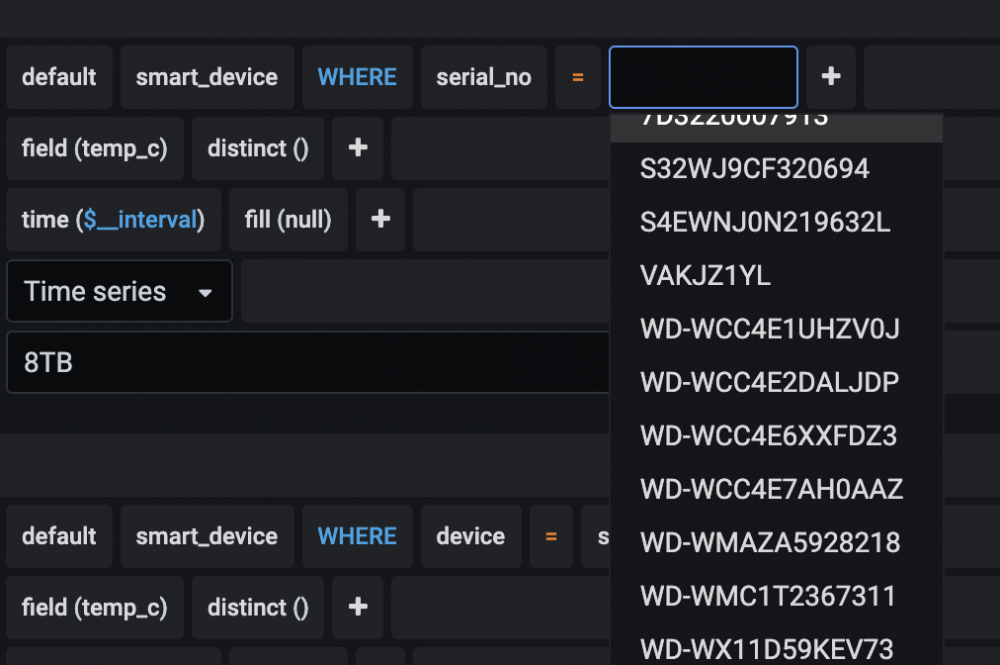Select serial S4EWNJ0N219632L from list
Viewport: 1000px width, 665px height.
click(777, 223)
